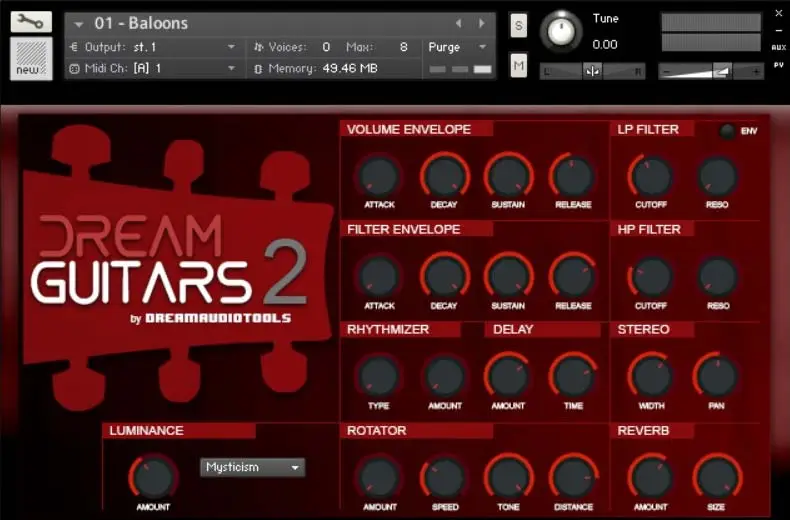Open the Purge dropdown menu

coord(458,47)
